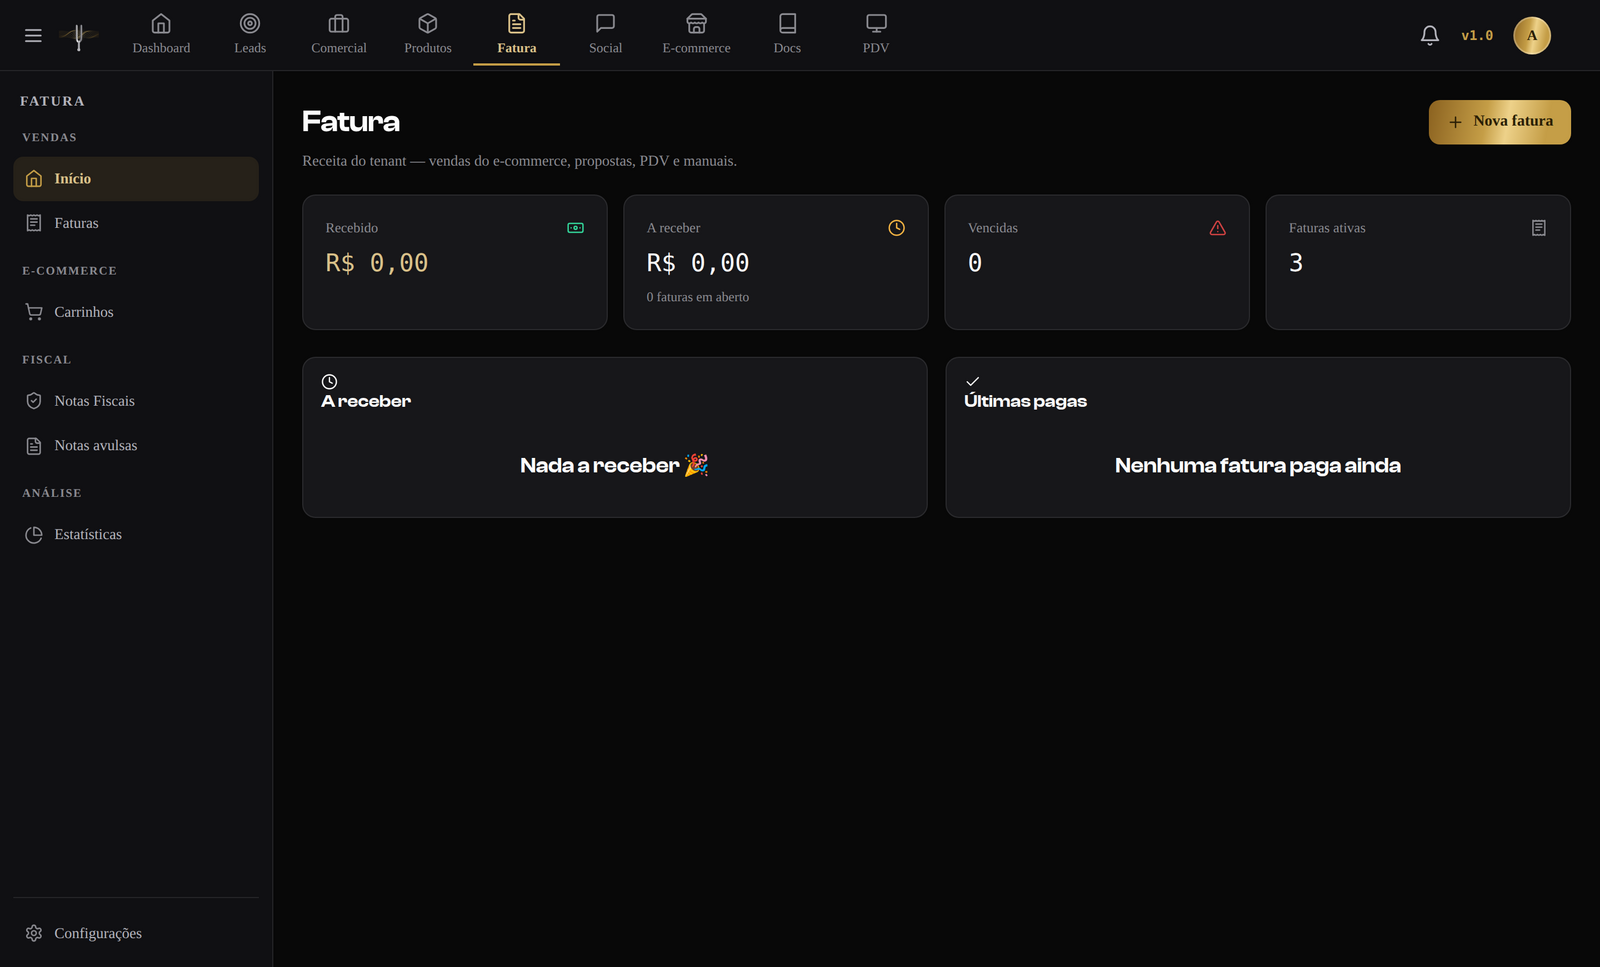Click the Fatura page heading

(351, 122)
